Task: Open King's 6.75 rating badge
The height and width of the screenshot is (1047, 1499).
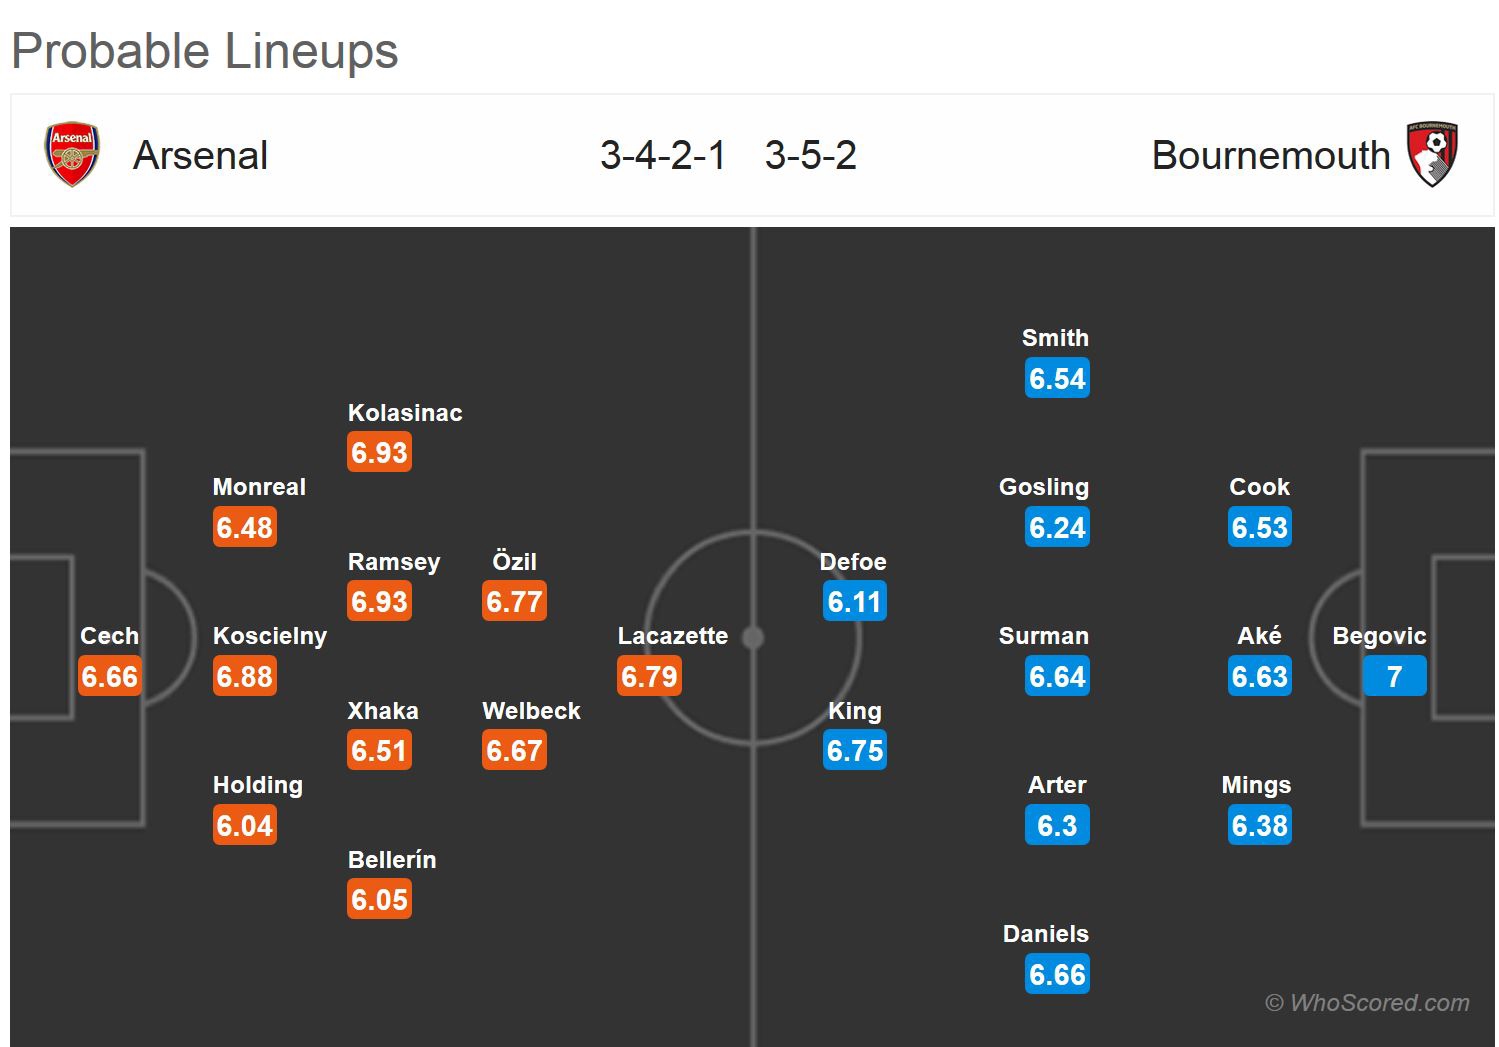Action: [x=855, y=751]
